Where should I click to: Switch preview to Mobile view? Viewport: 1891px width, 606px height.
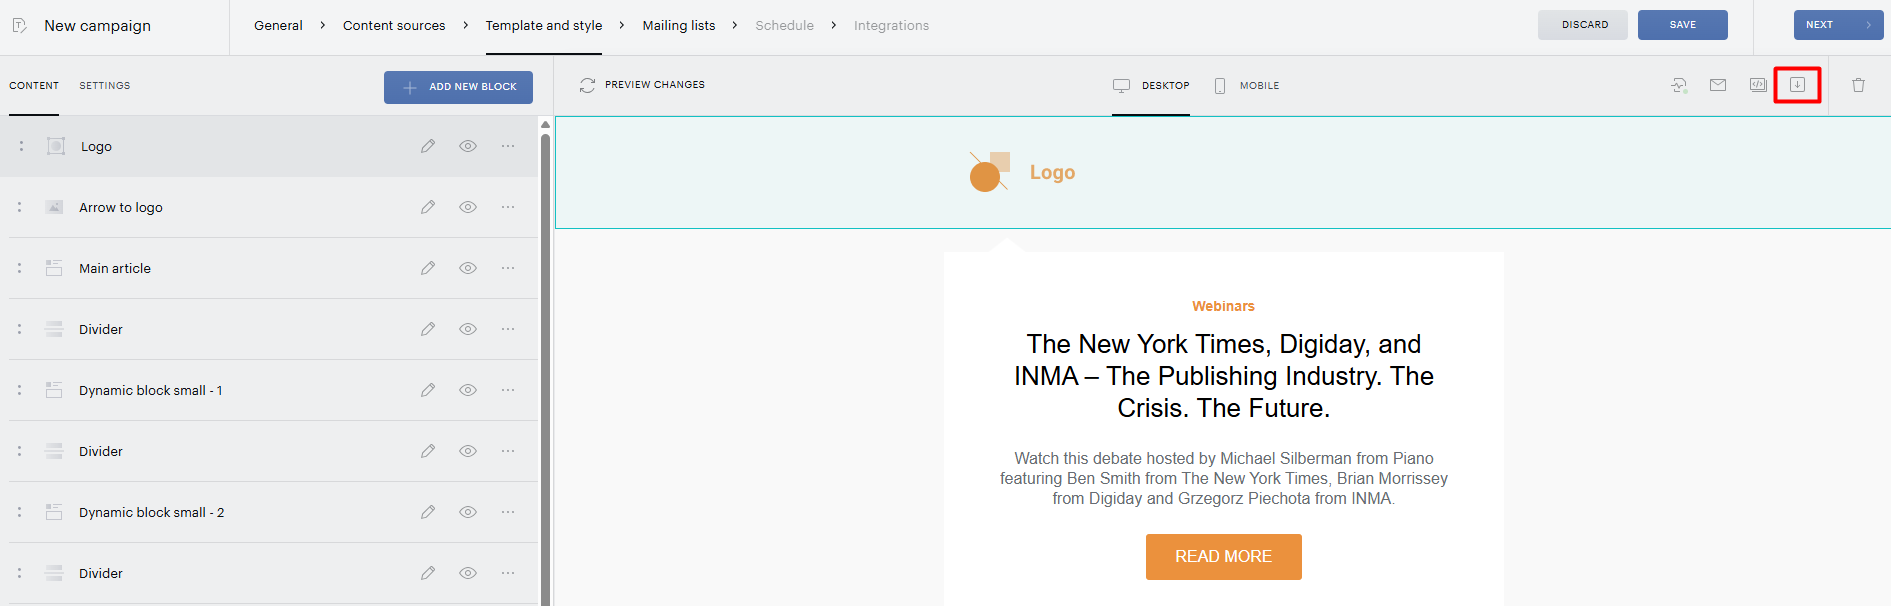coord(1246,86)
